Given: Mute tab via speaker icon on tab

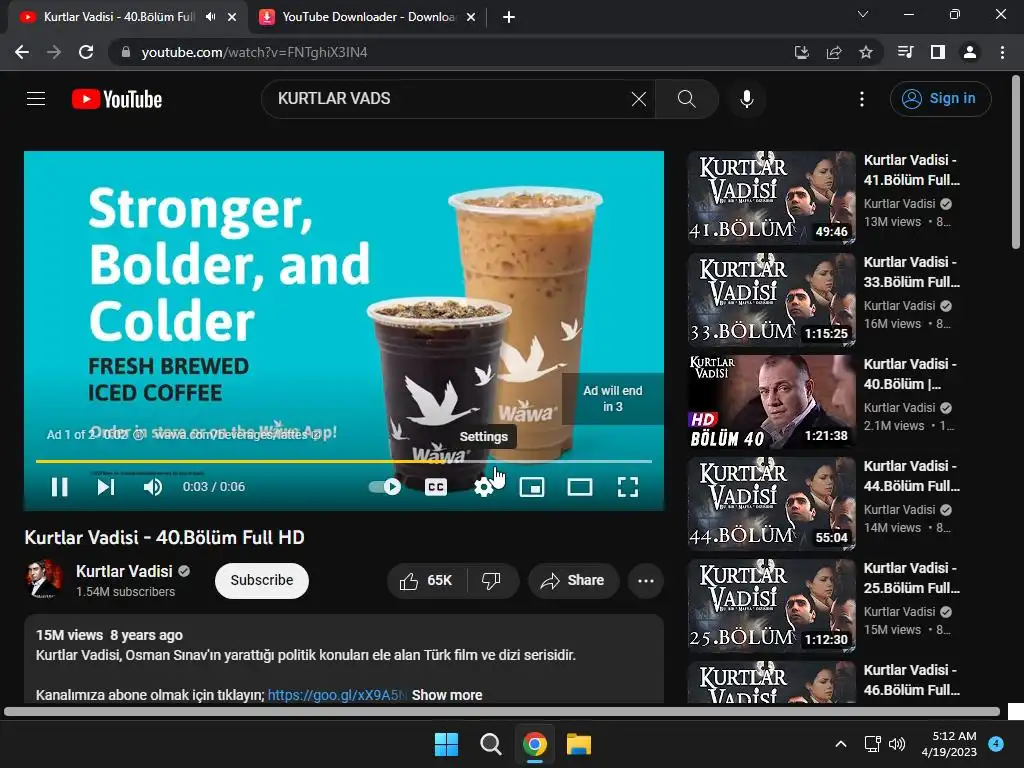Looking at the screenshot, I should tap(210, 17).
